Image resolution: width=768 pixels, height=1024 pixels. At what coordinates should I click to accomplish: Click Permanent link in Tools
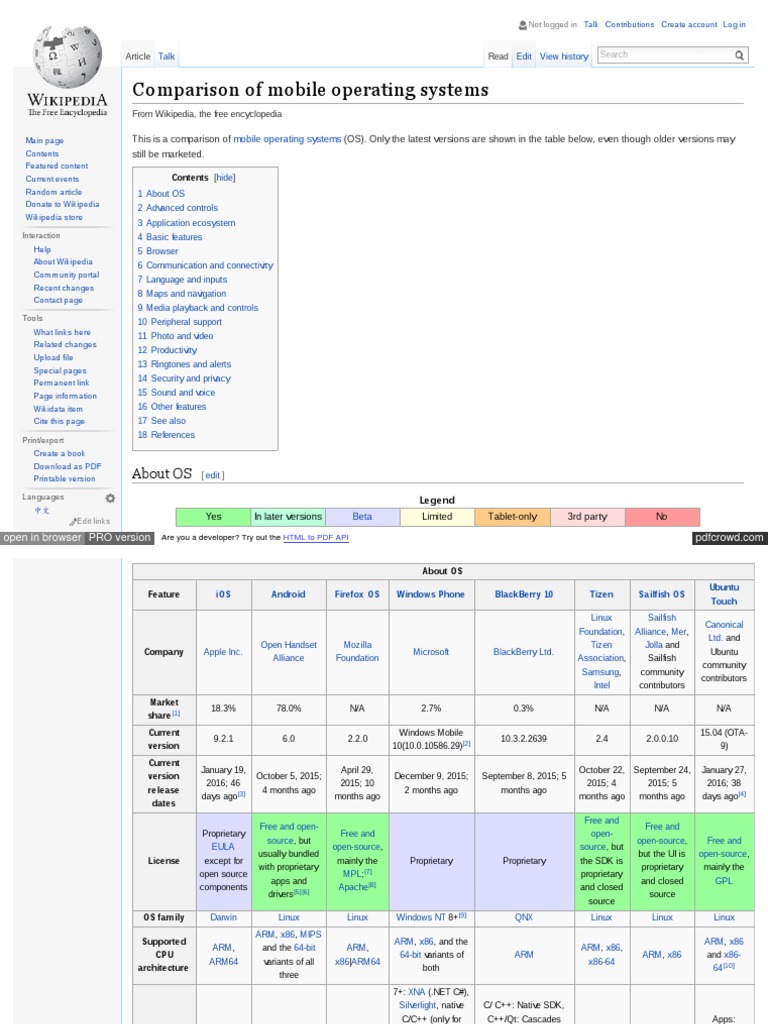[61, 383]
